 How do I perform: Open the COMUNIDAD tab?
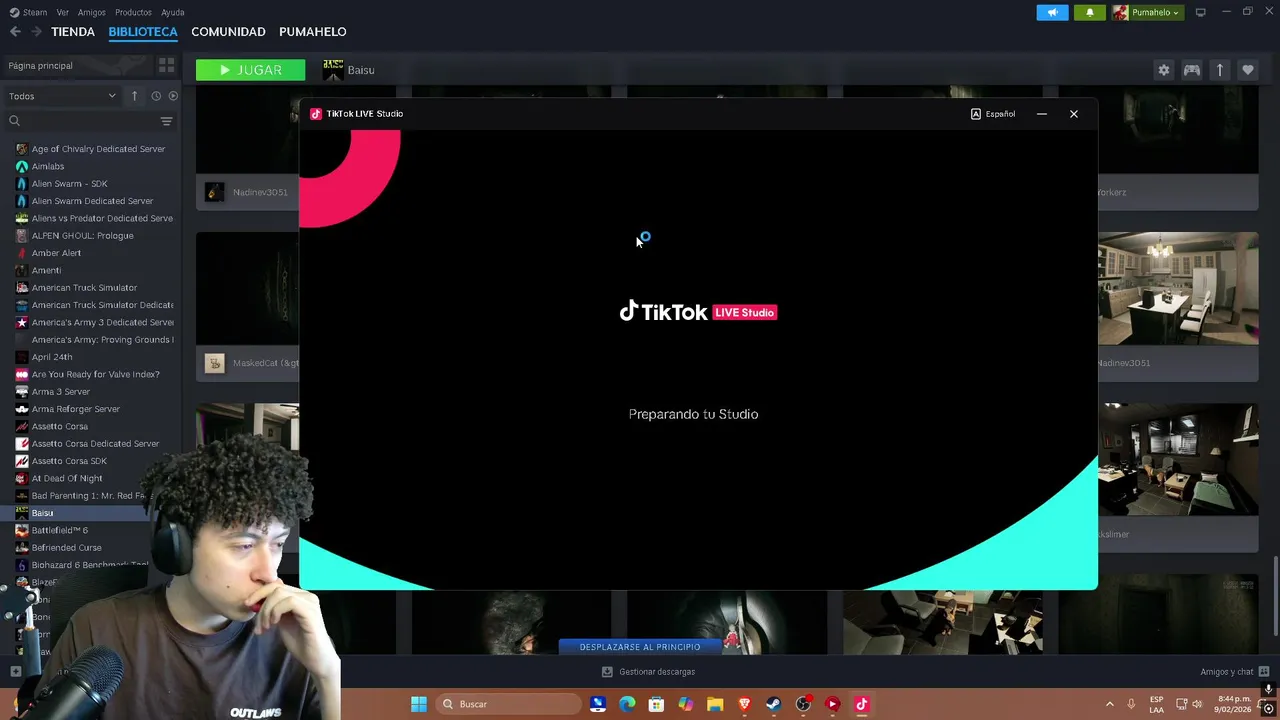[x=228, y=32]
